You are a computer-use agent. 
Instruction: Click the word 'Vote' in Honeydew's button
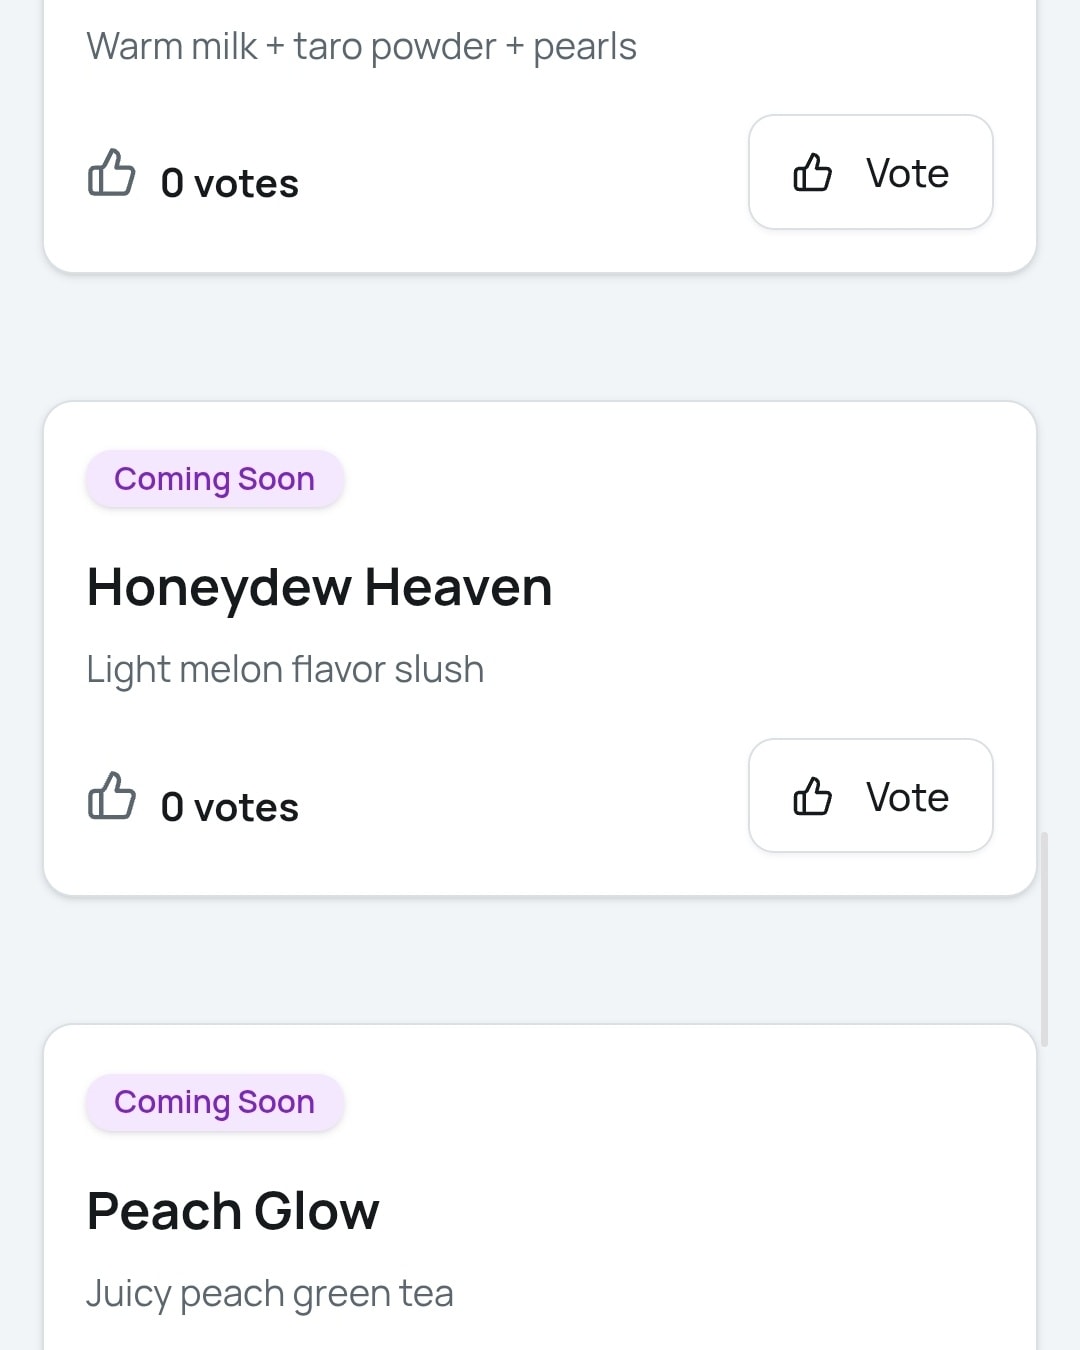907,797
